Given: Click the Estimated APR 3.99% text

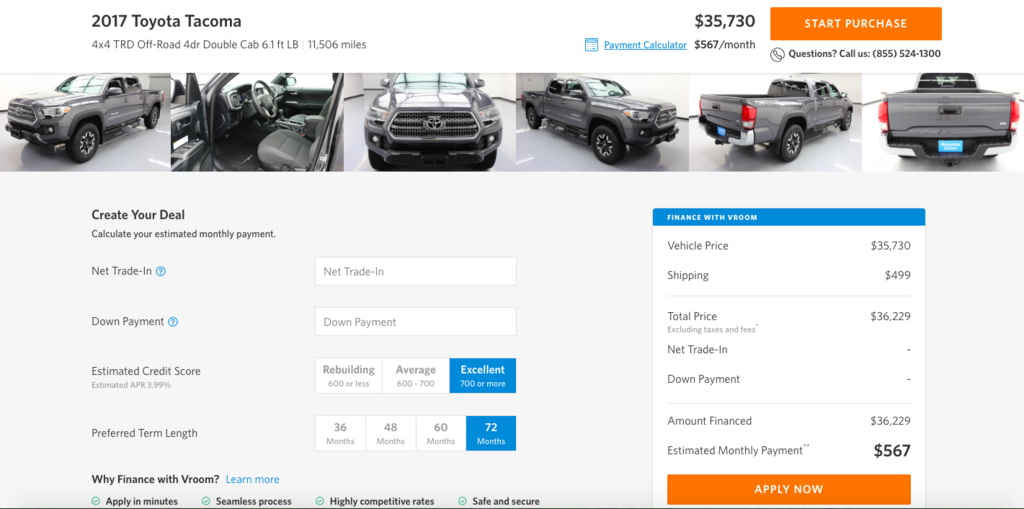Looking at the screenshot, I should (131, 386).
